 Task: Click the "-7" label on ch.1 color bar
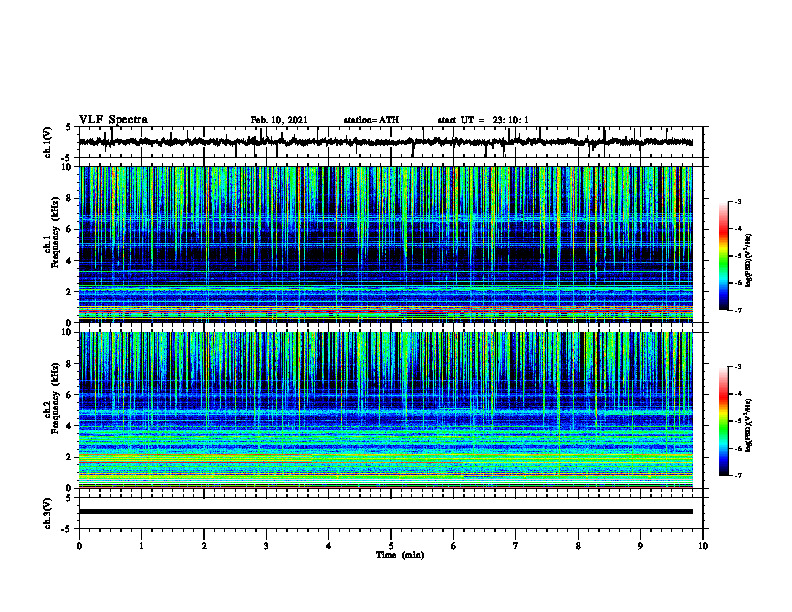(x=738, y=310)
